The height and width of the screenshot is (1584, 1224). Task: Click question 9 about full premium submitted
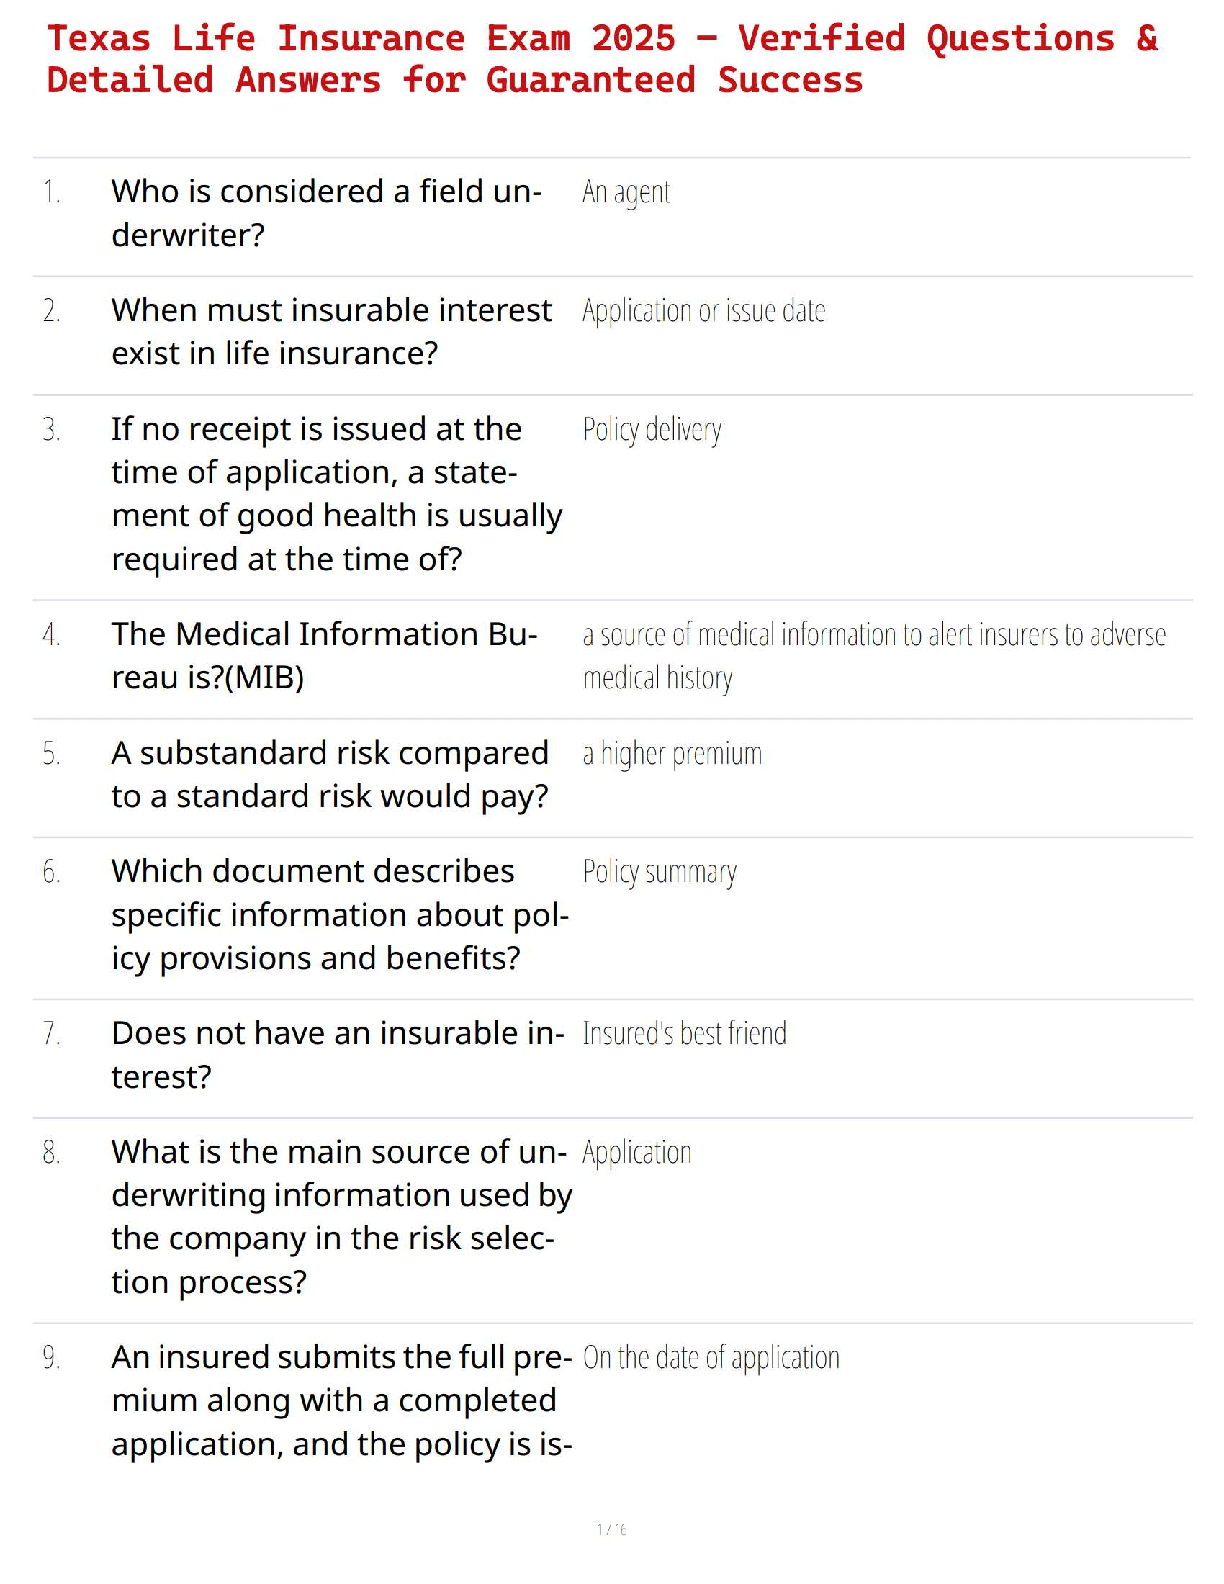coord(341,1400)
